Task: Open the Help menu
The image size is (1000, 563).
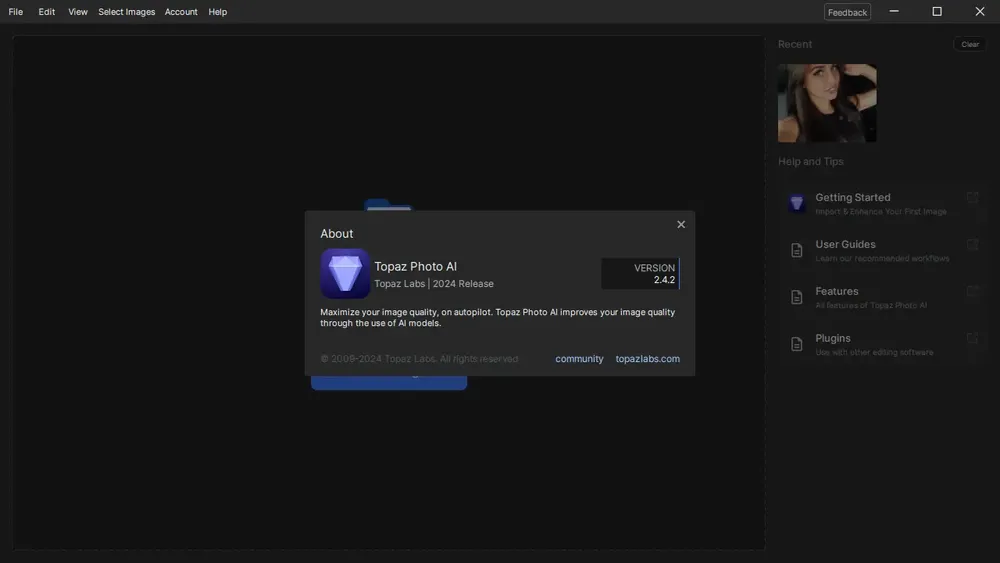Action: [218, 12]
